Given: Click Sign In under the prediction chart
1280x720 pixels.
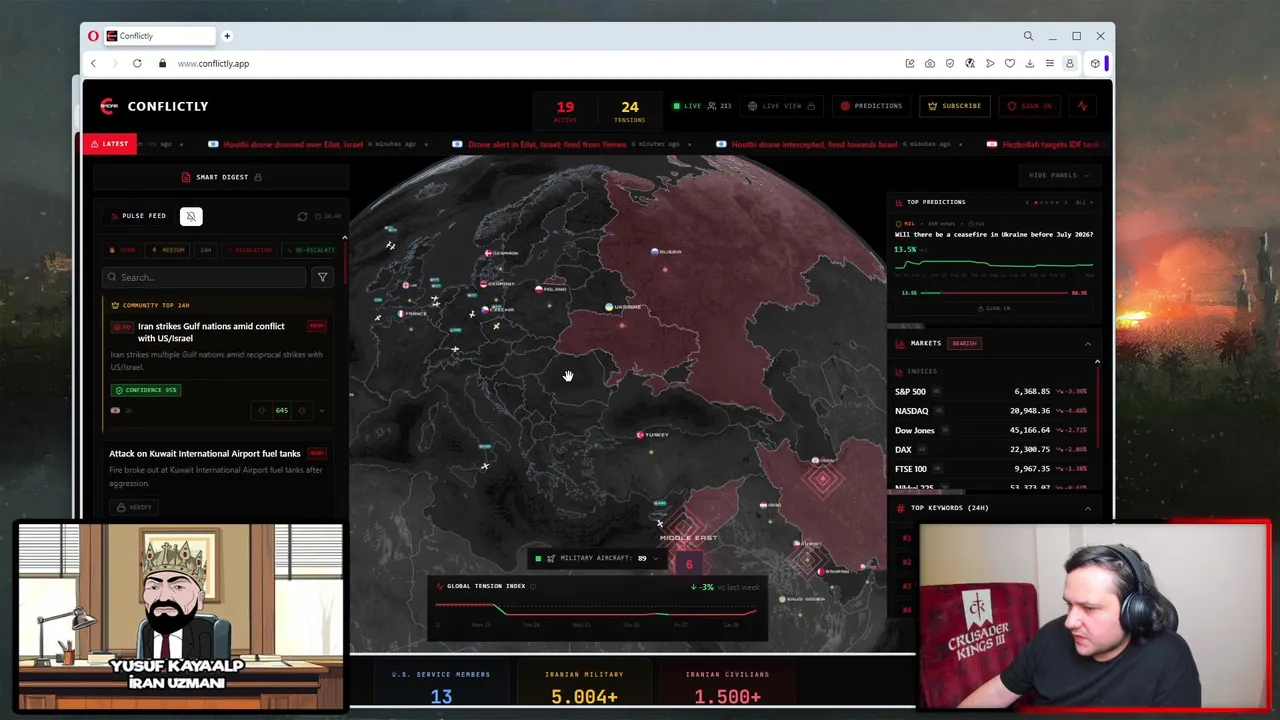Looking at the screenshot, I should [x=994, y=308].
